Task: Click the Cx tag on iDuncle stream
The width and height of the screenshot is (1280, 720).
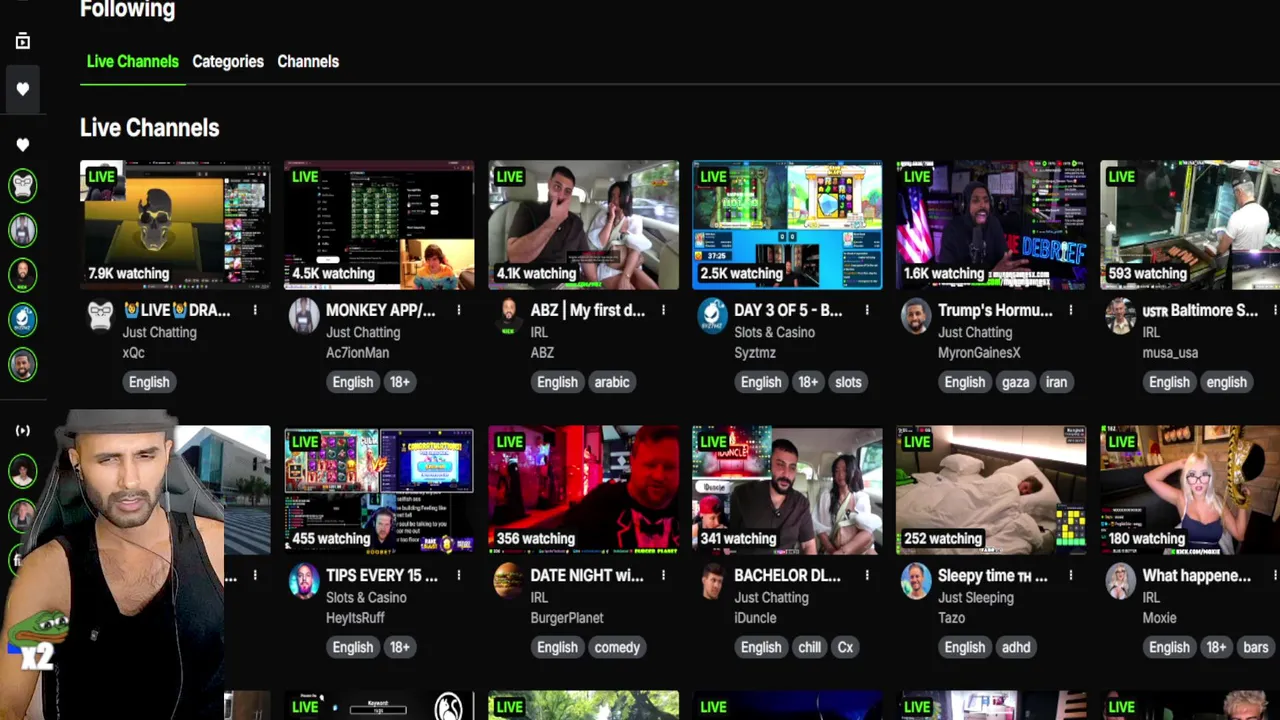Action: tap(845, 647)
